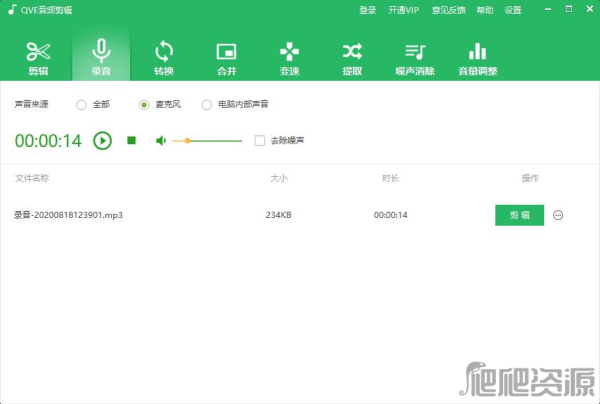Stop recording with the square stop button
The width and height of the screenshot is (600, 404).
tap(132, 140)
